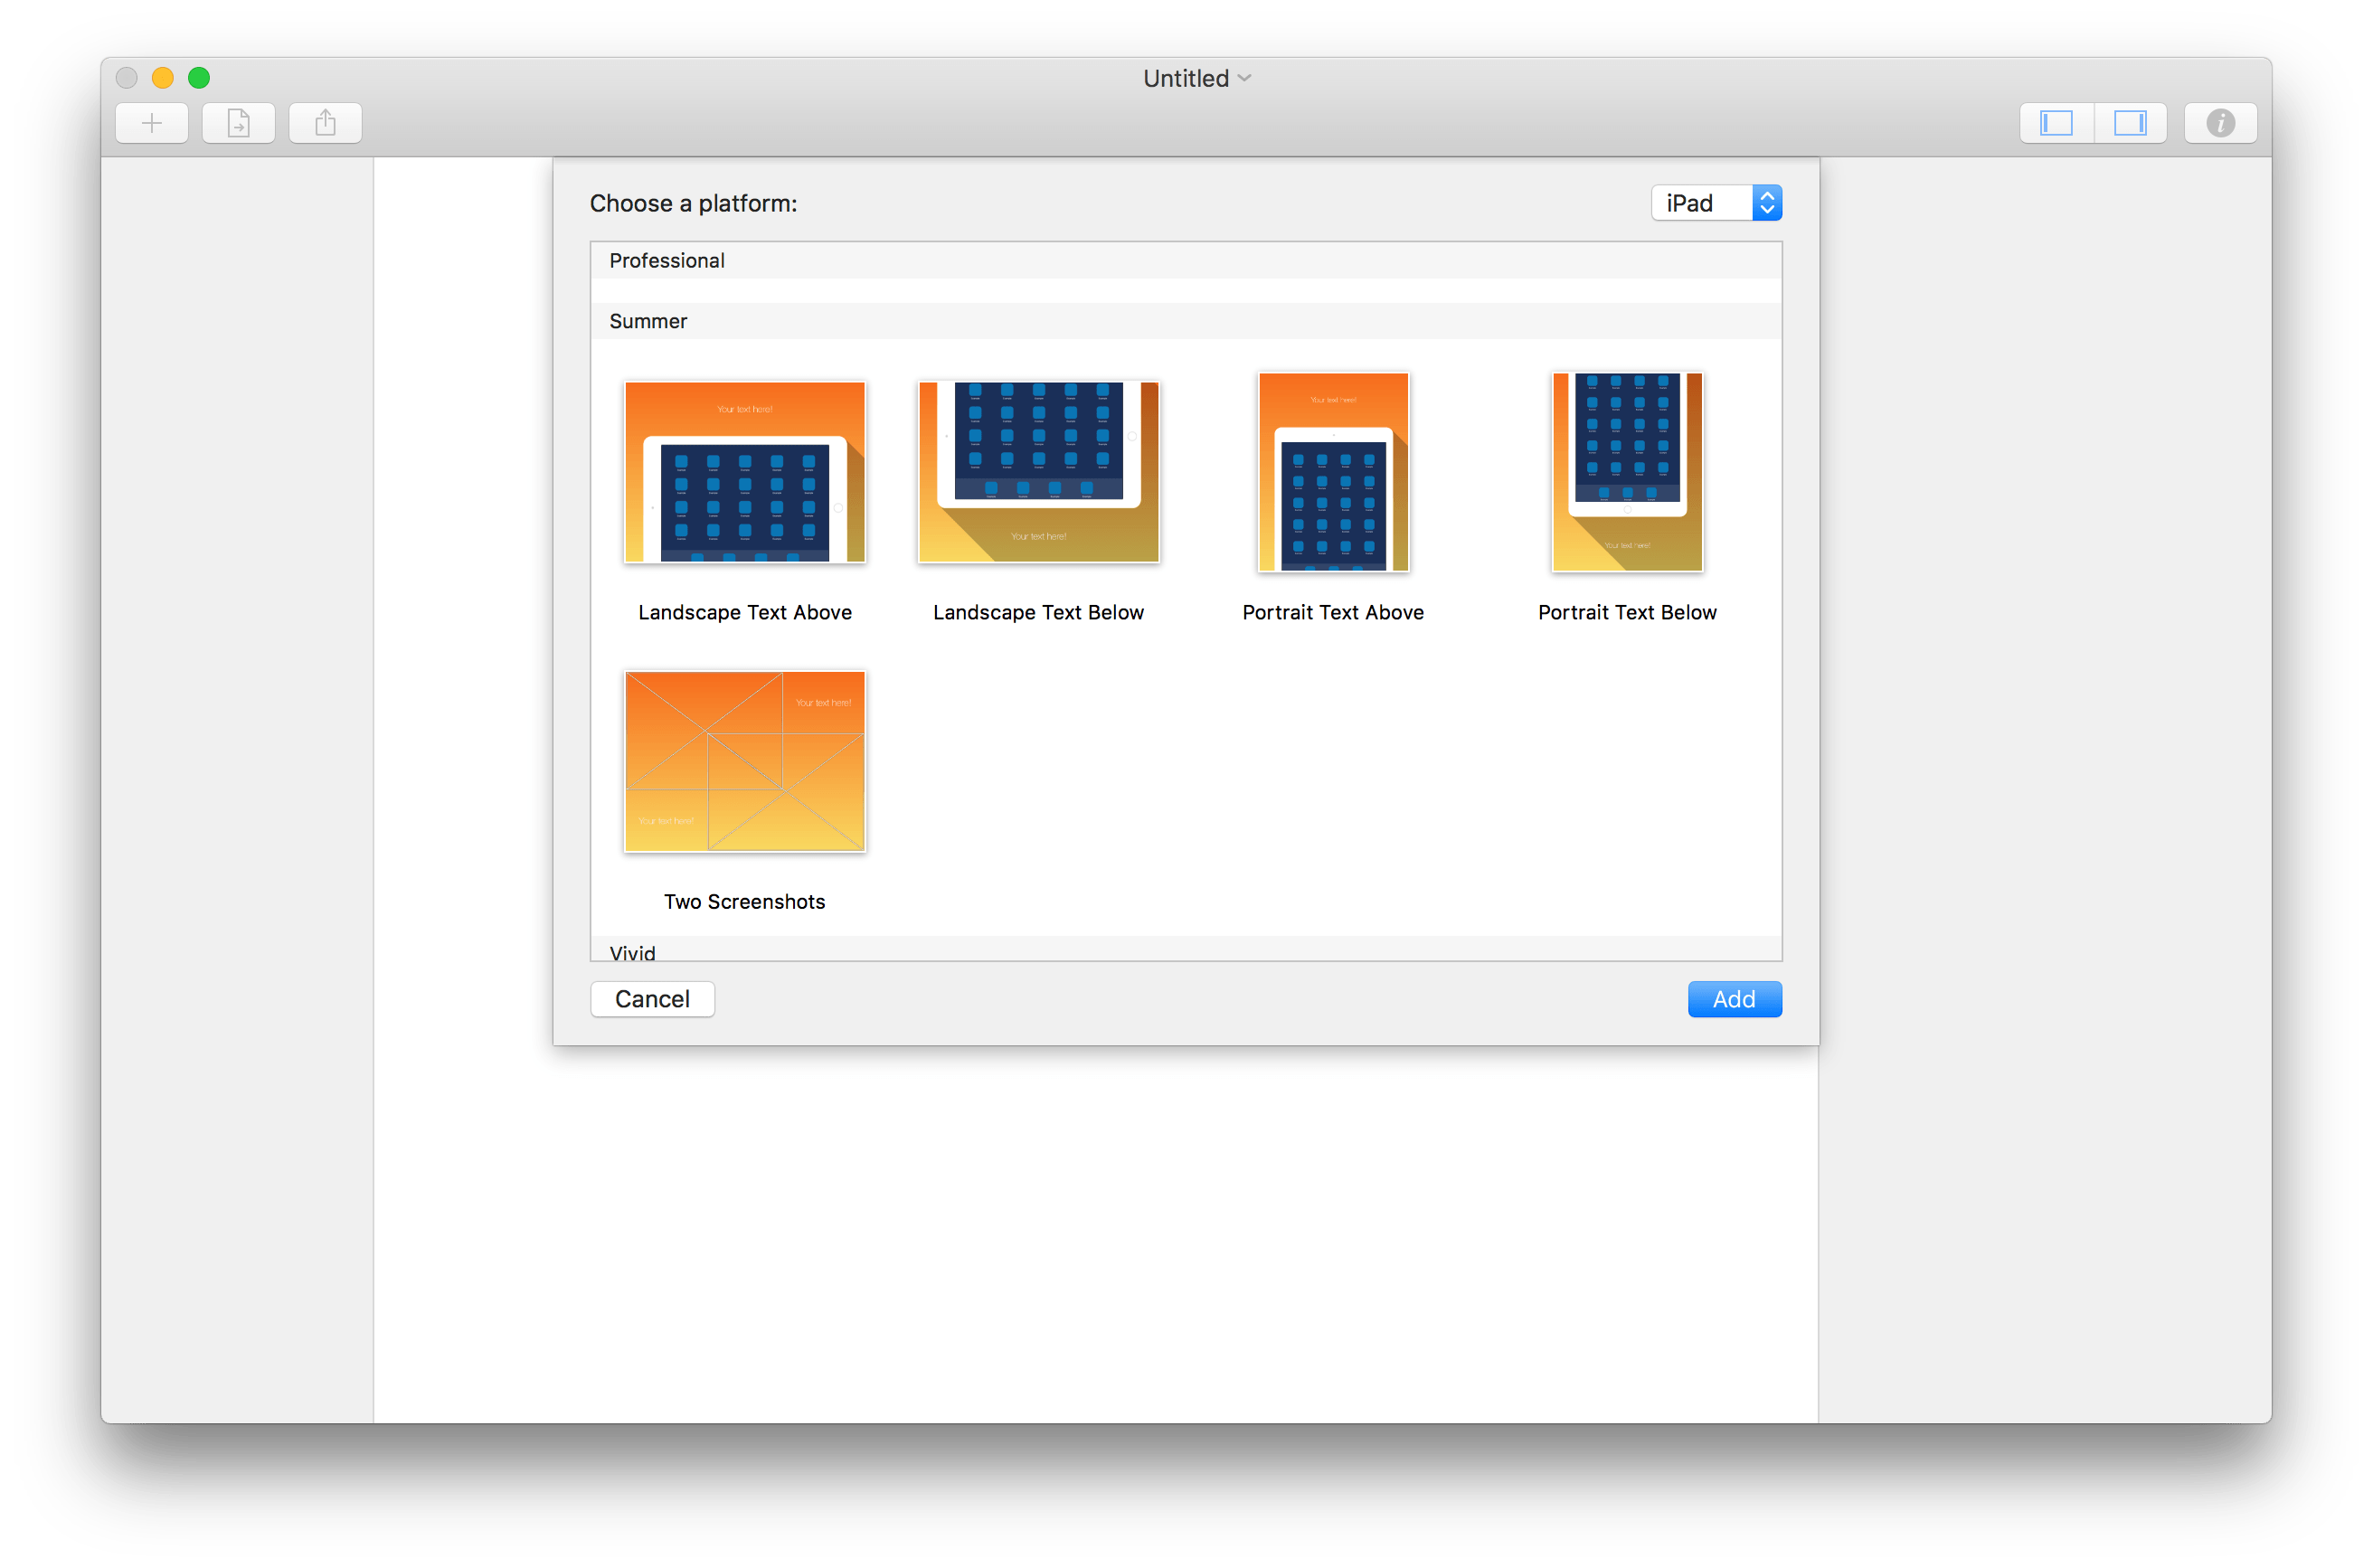The image size is (2373, 1568).
Task: Open the share export toolbar icon
Action: click(325, 123)
